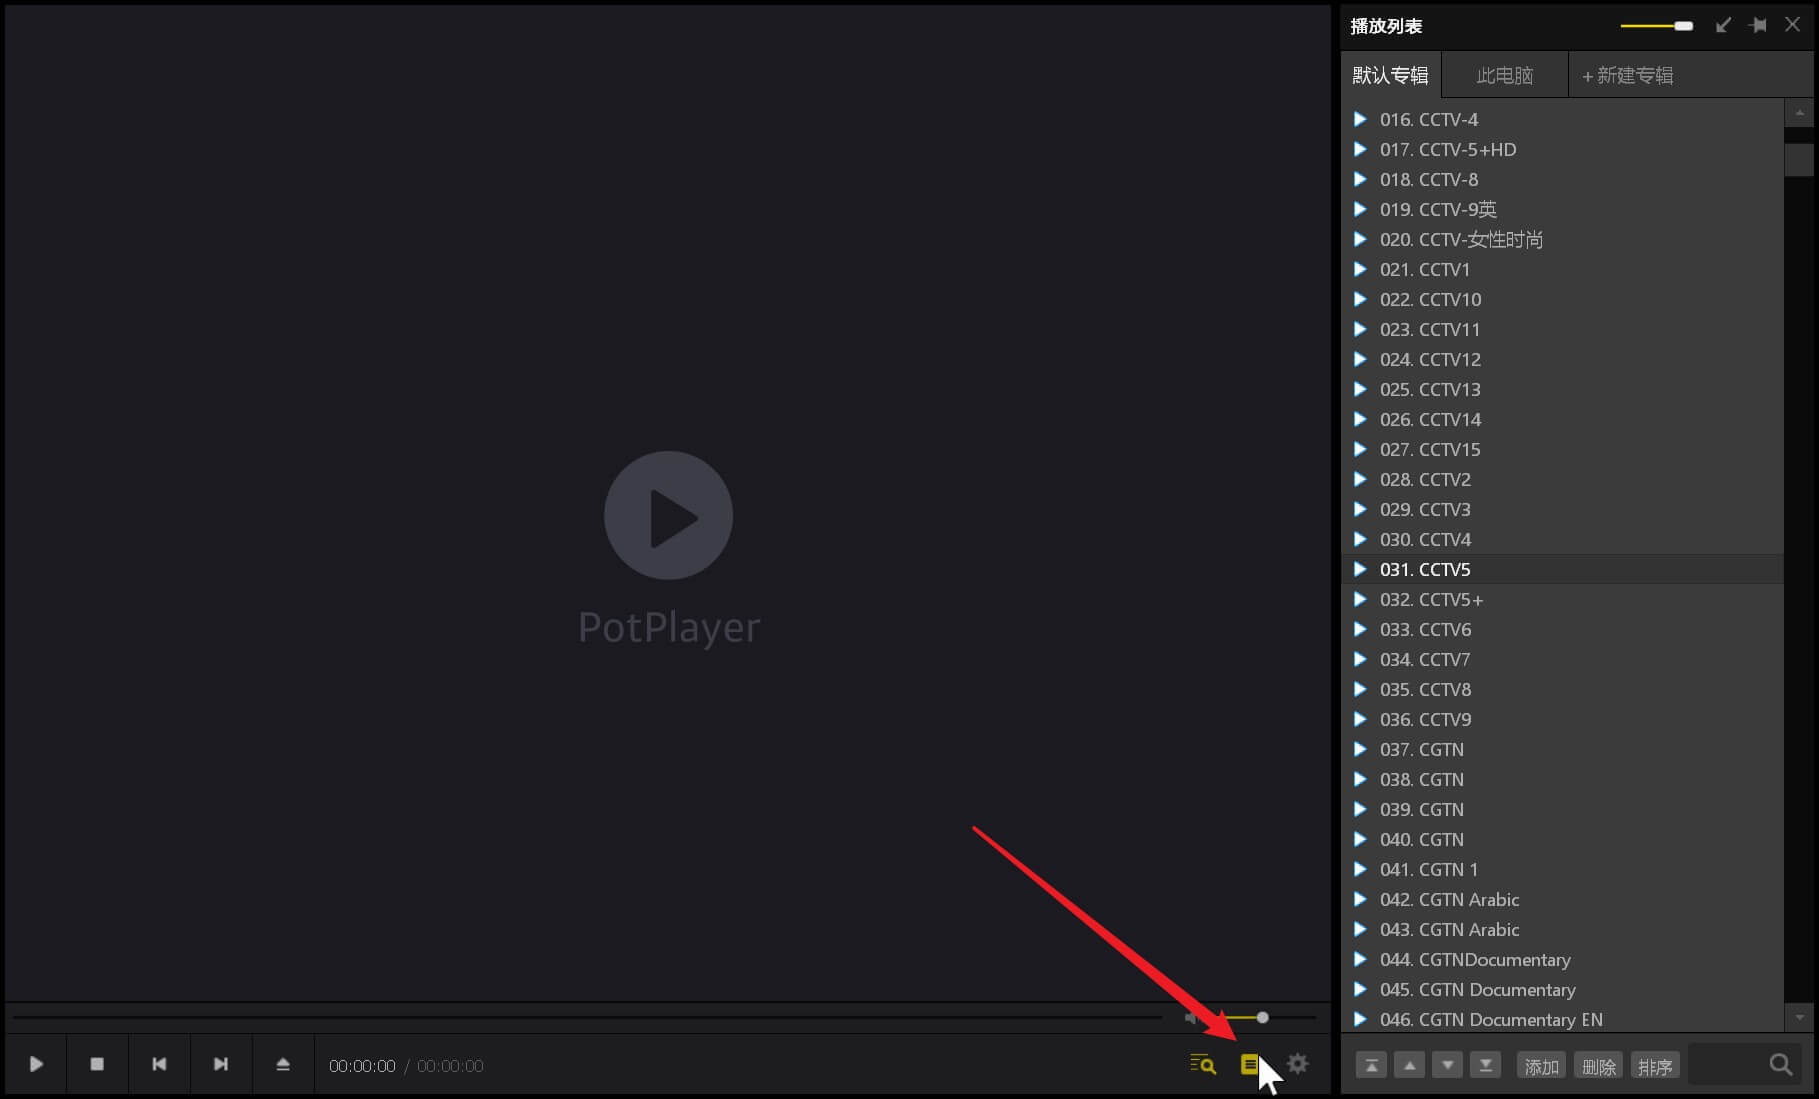Viewport: 1819px width, 1099px height.
Task: Move item to top of playlist
Action: coord(1372,1066)
